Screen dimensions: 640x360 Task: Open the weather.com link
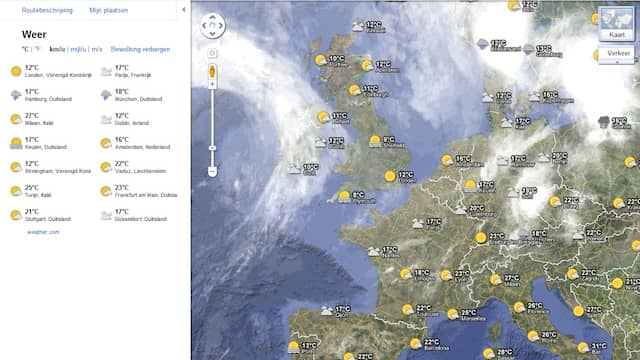(43, 232)
